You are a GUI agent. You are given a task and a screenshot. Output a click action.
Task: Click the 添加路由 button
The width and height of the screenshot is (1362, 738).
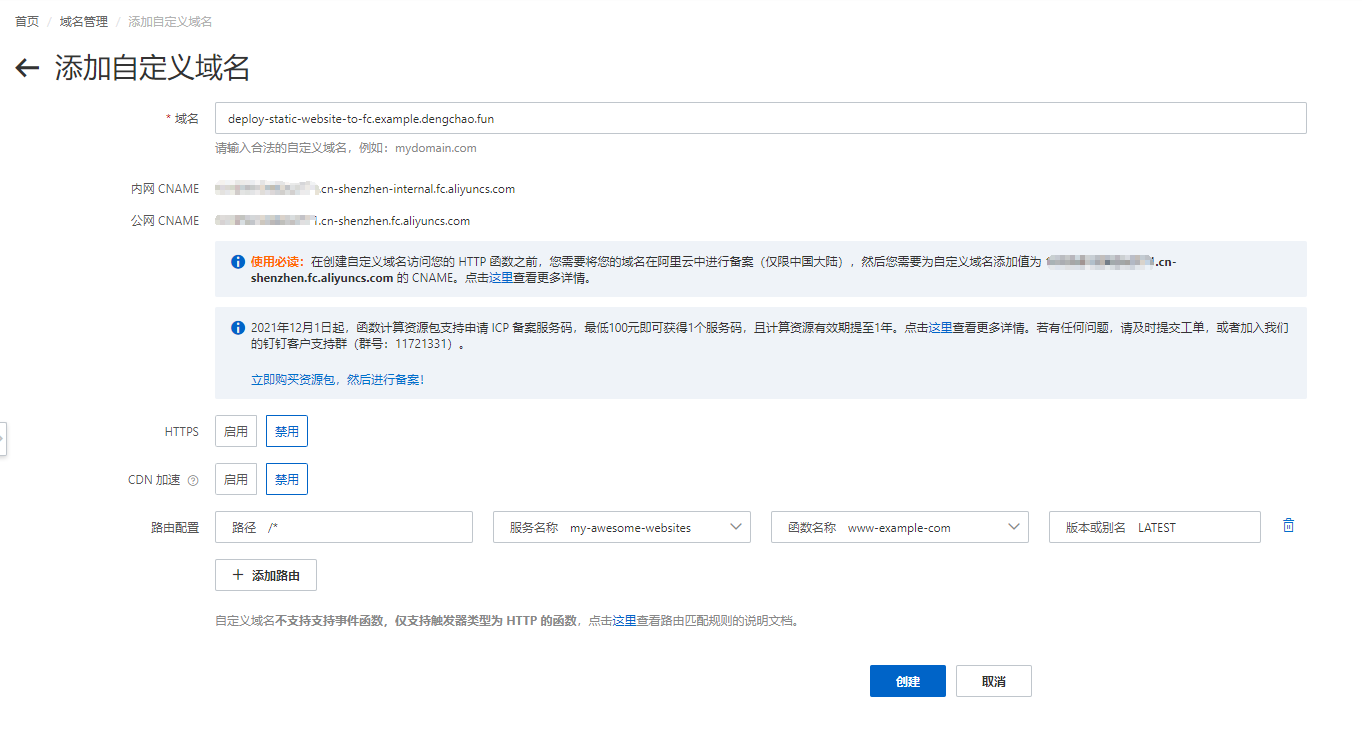click(265, 575)
